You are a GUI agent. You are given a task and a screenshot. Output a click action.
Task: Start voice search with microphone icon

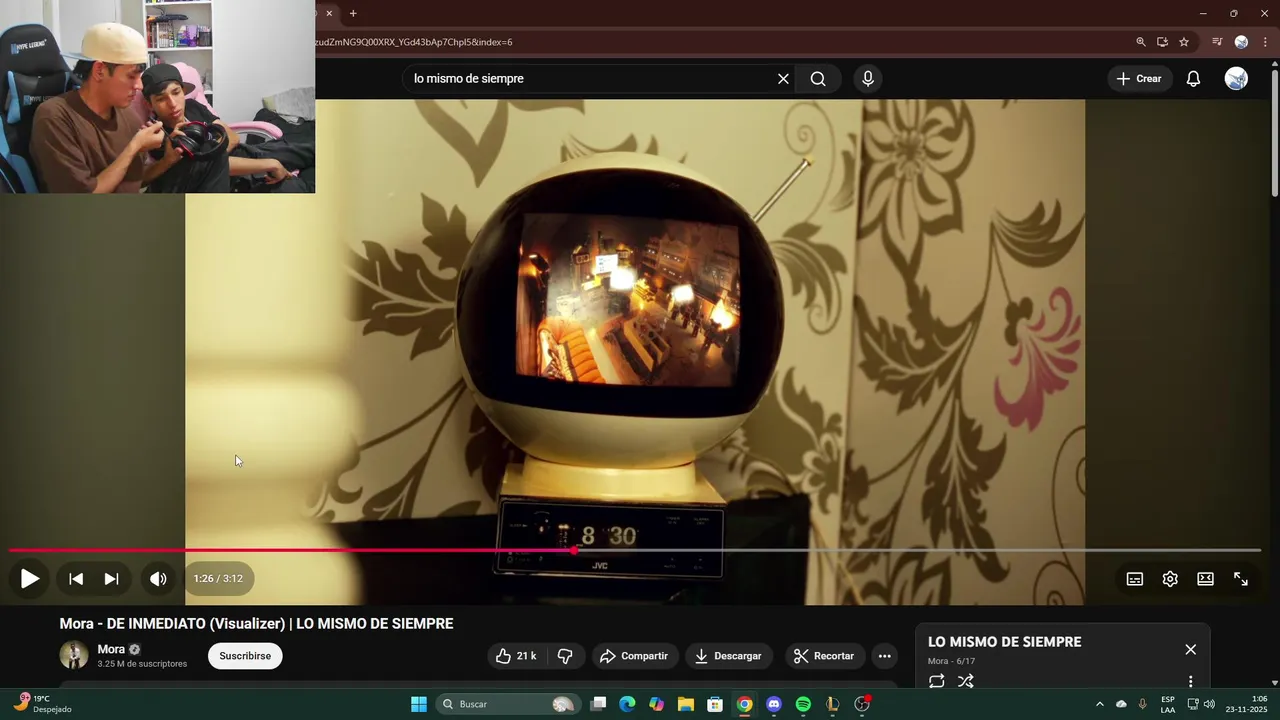pyautogui.click(x=868, y=79)
